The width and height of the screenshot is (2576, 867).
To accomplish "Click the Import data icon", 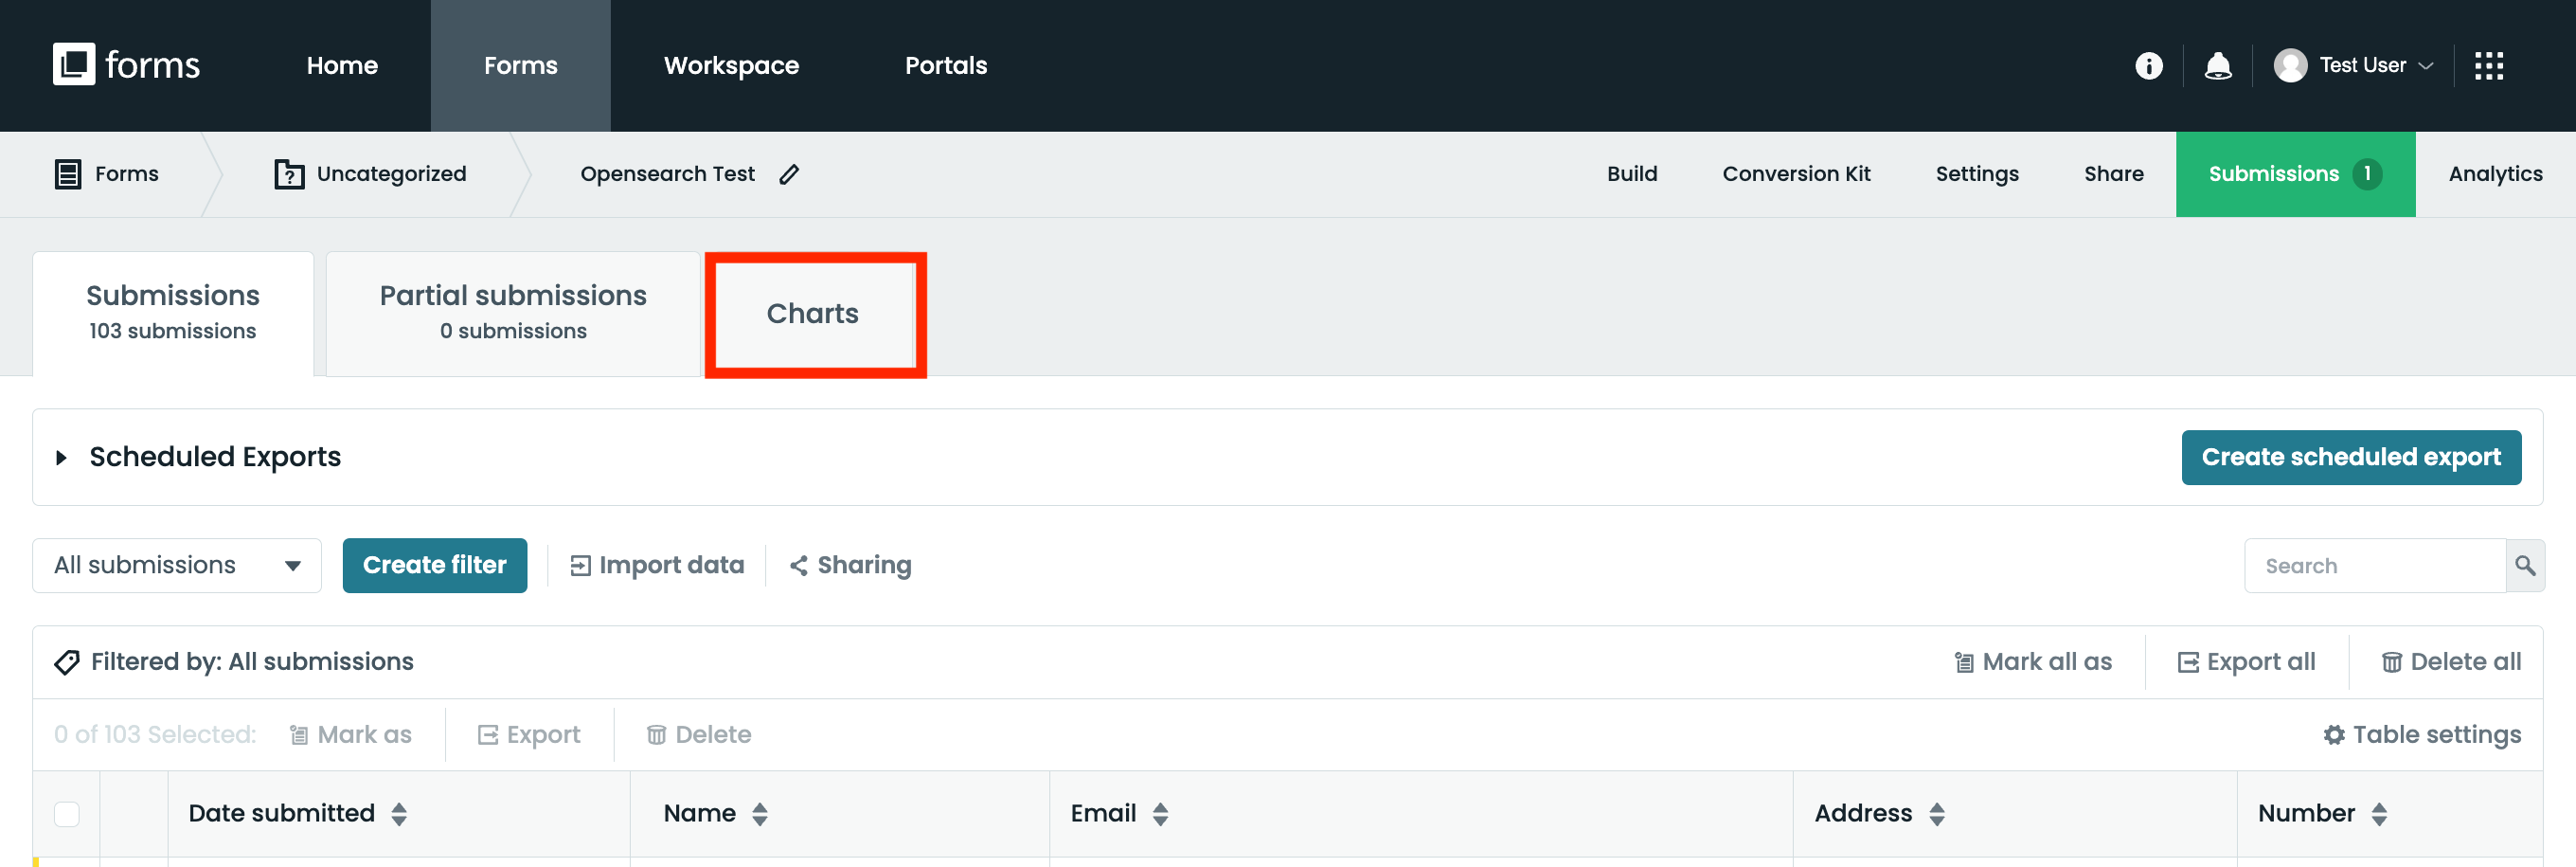I will click(580, 566).
